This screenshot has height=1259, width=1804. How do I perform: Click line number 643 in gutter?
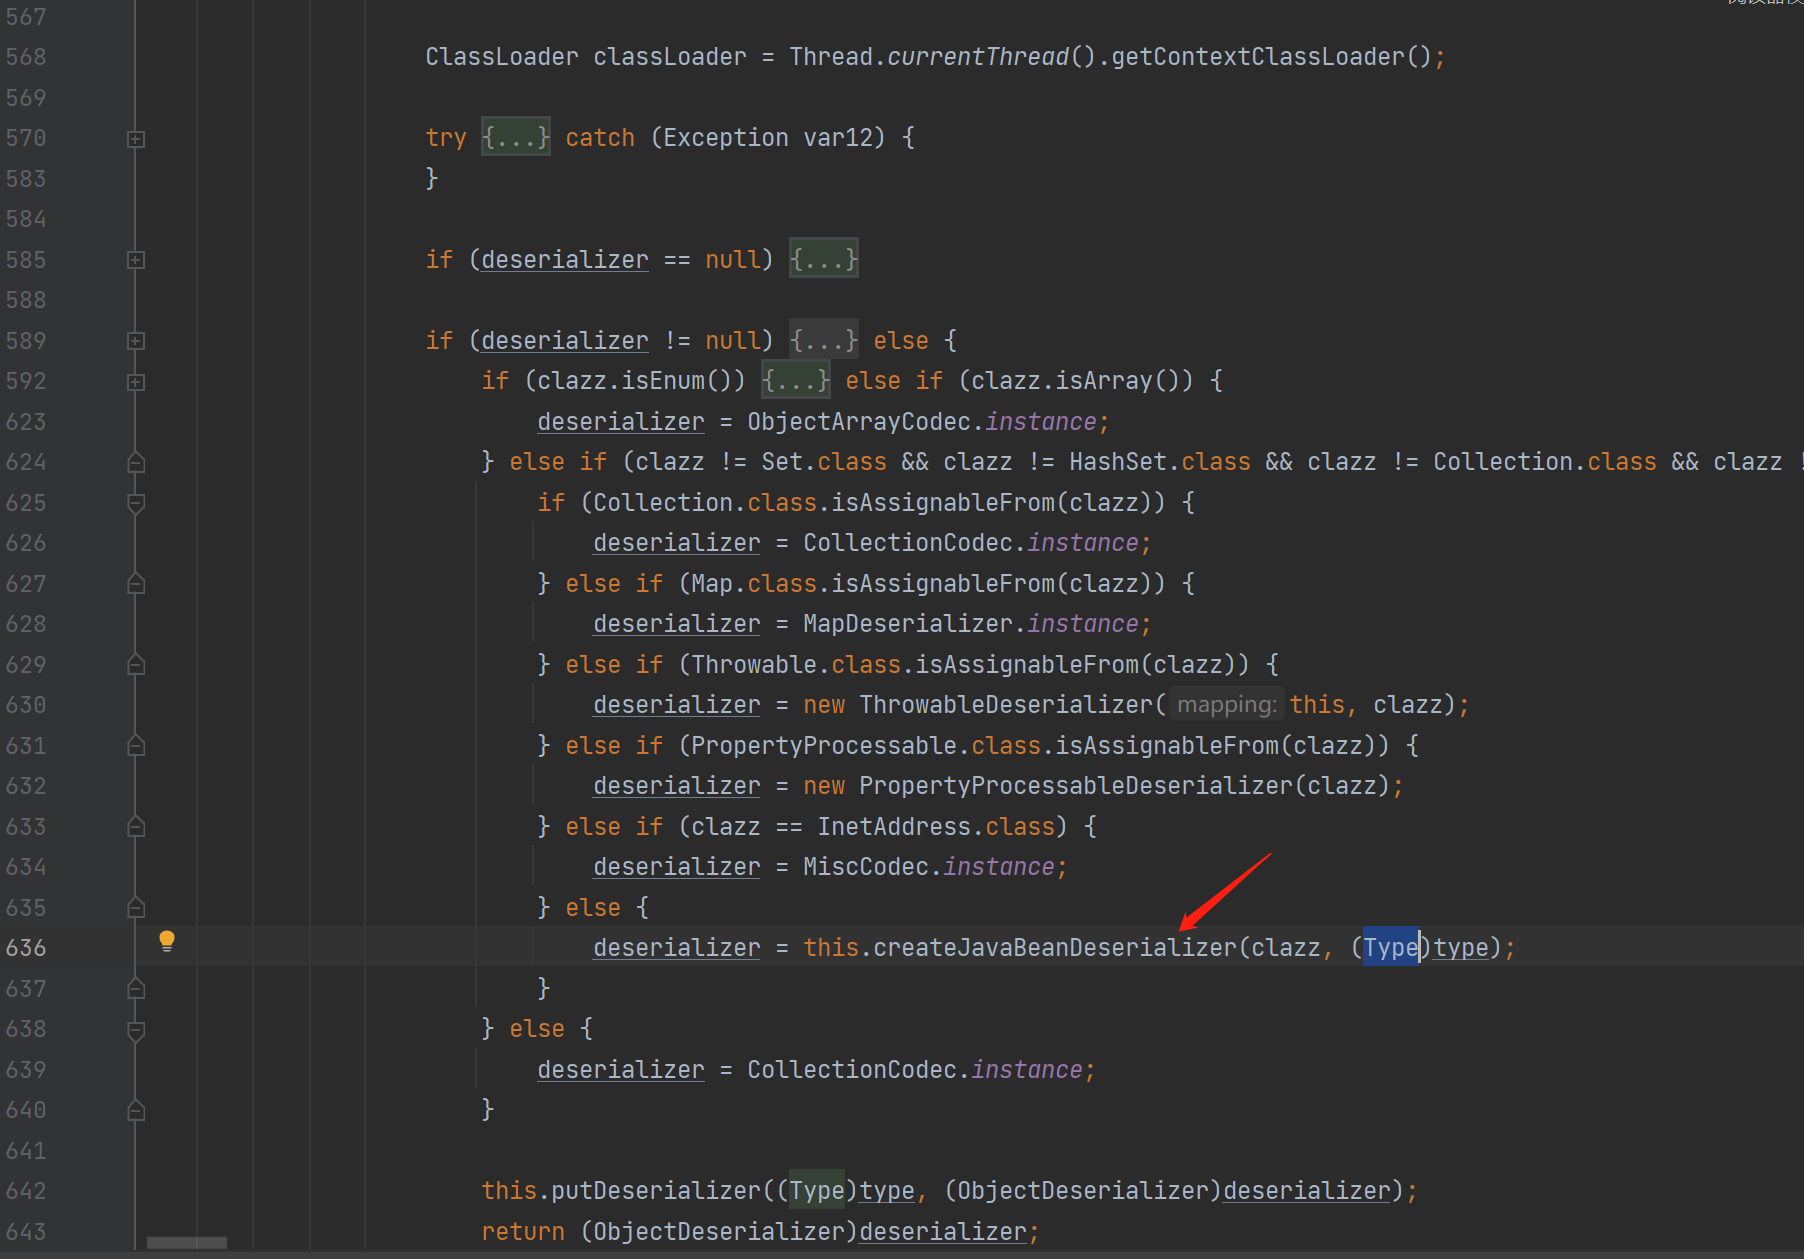[26, 1231]
